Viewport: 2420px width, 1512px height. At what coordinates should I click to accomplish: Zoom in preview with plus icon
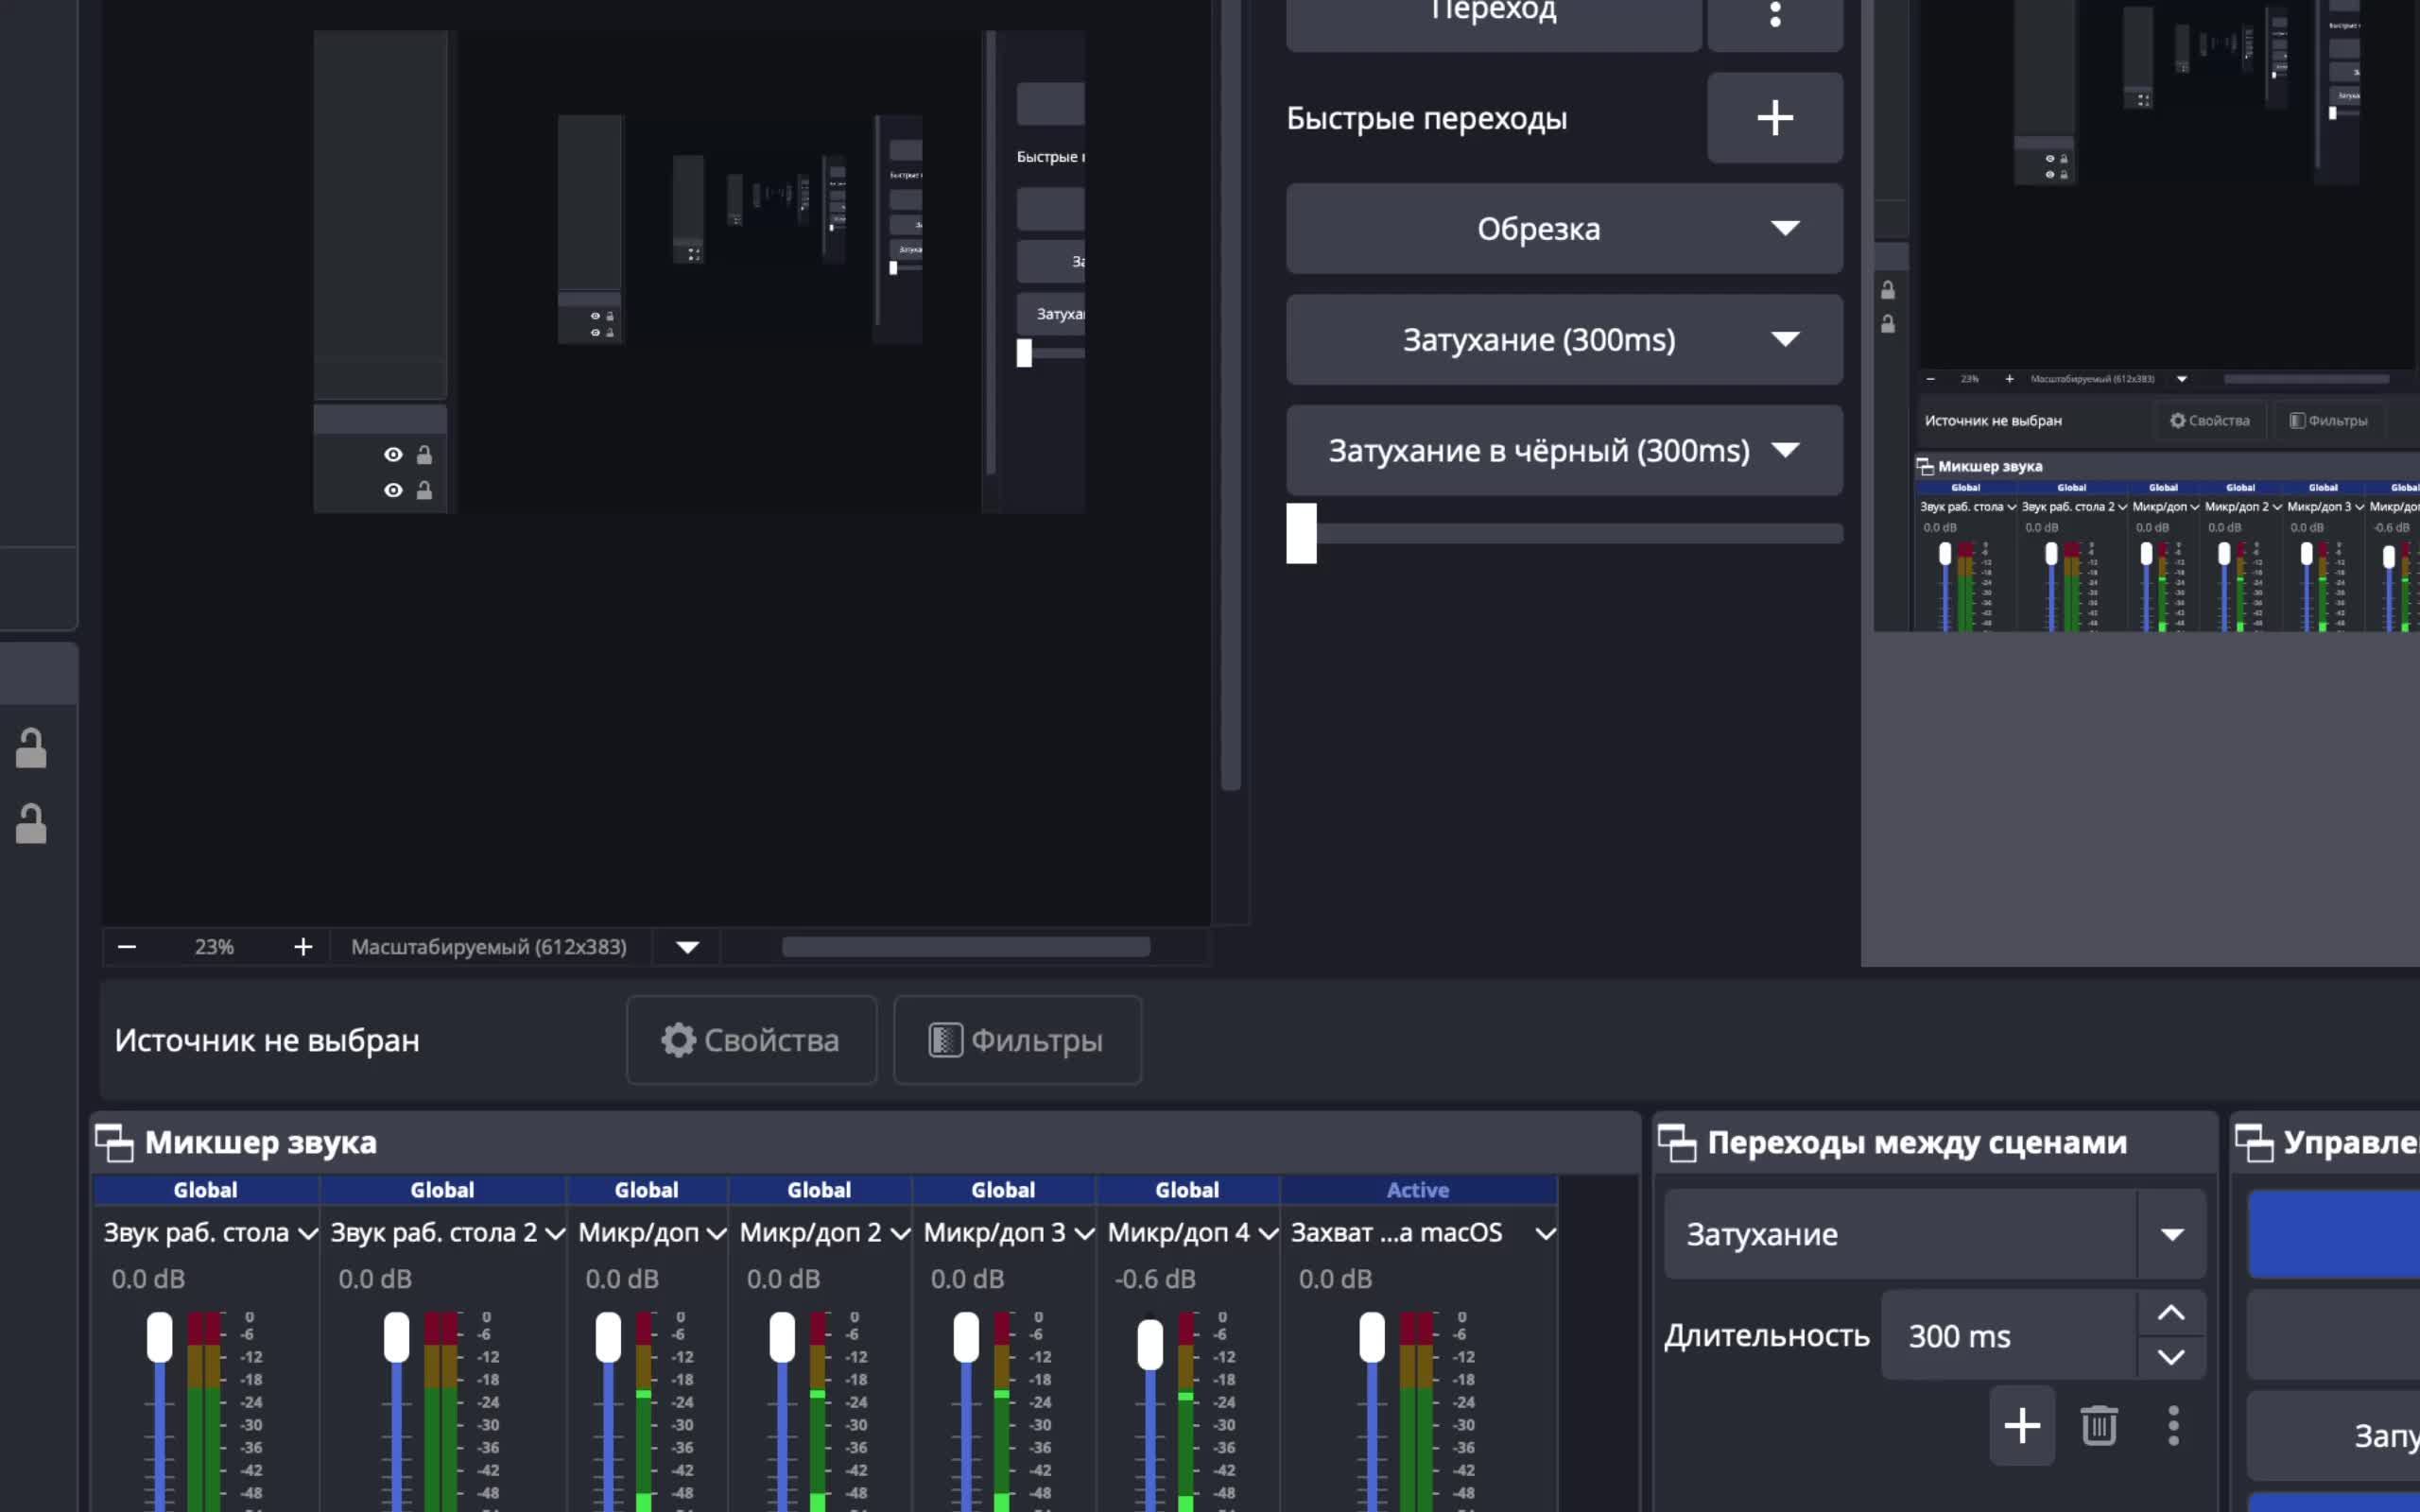coord(303,947)
